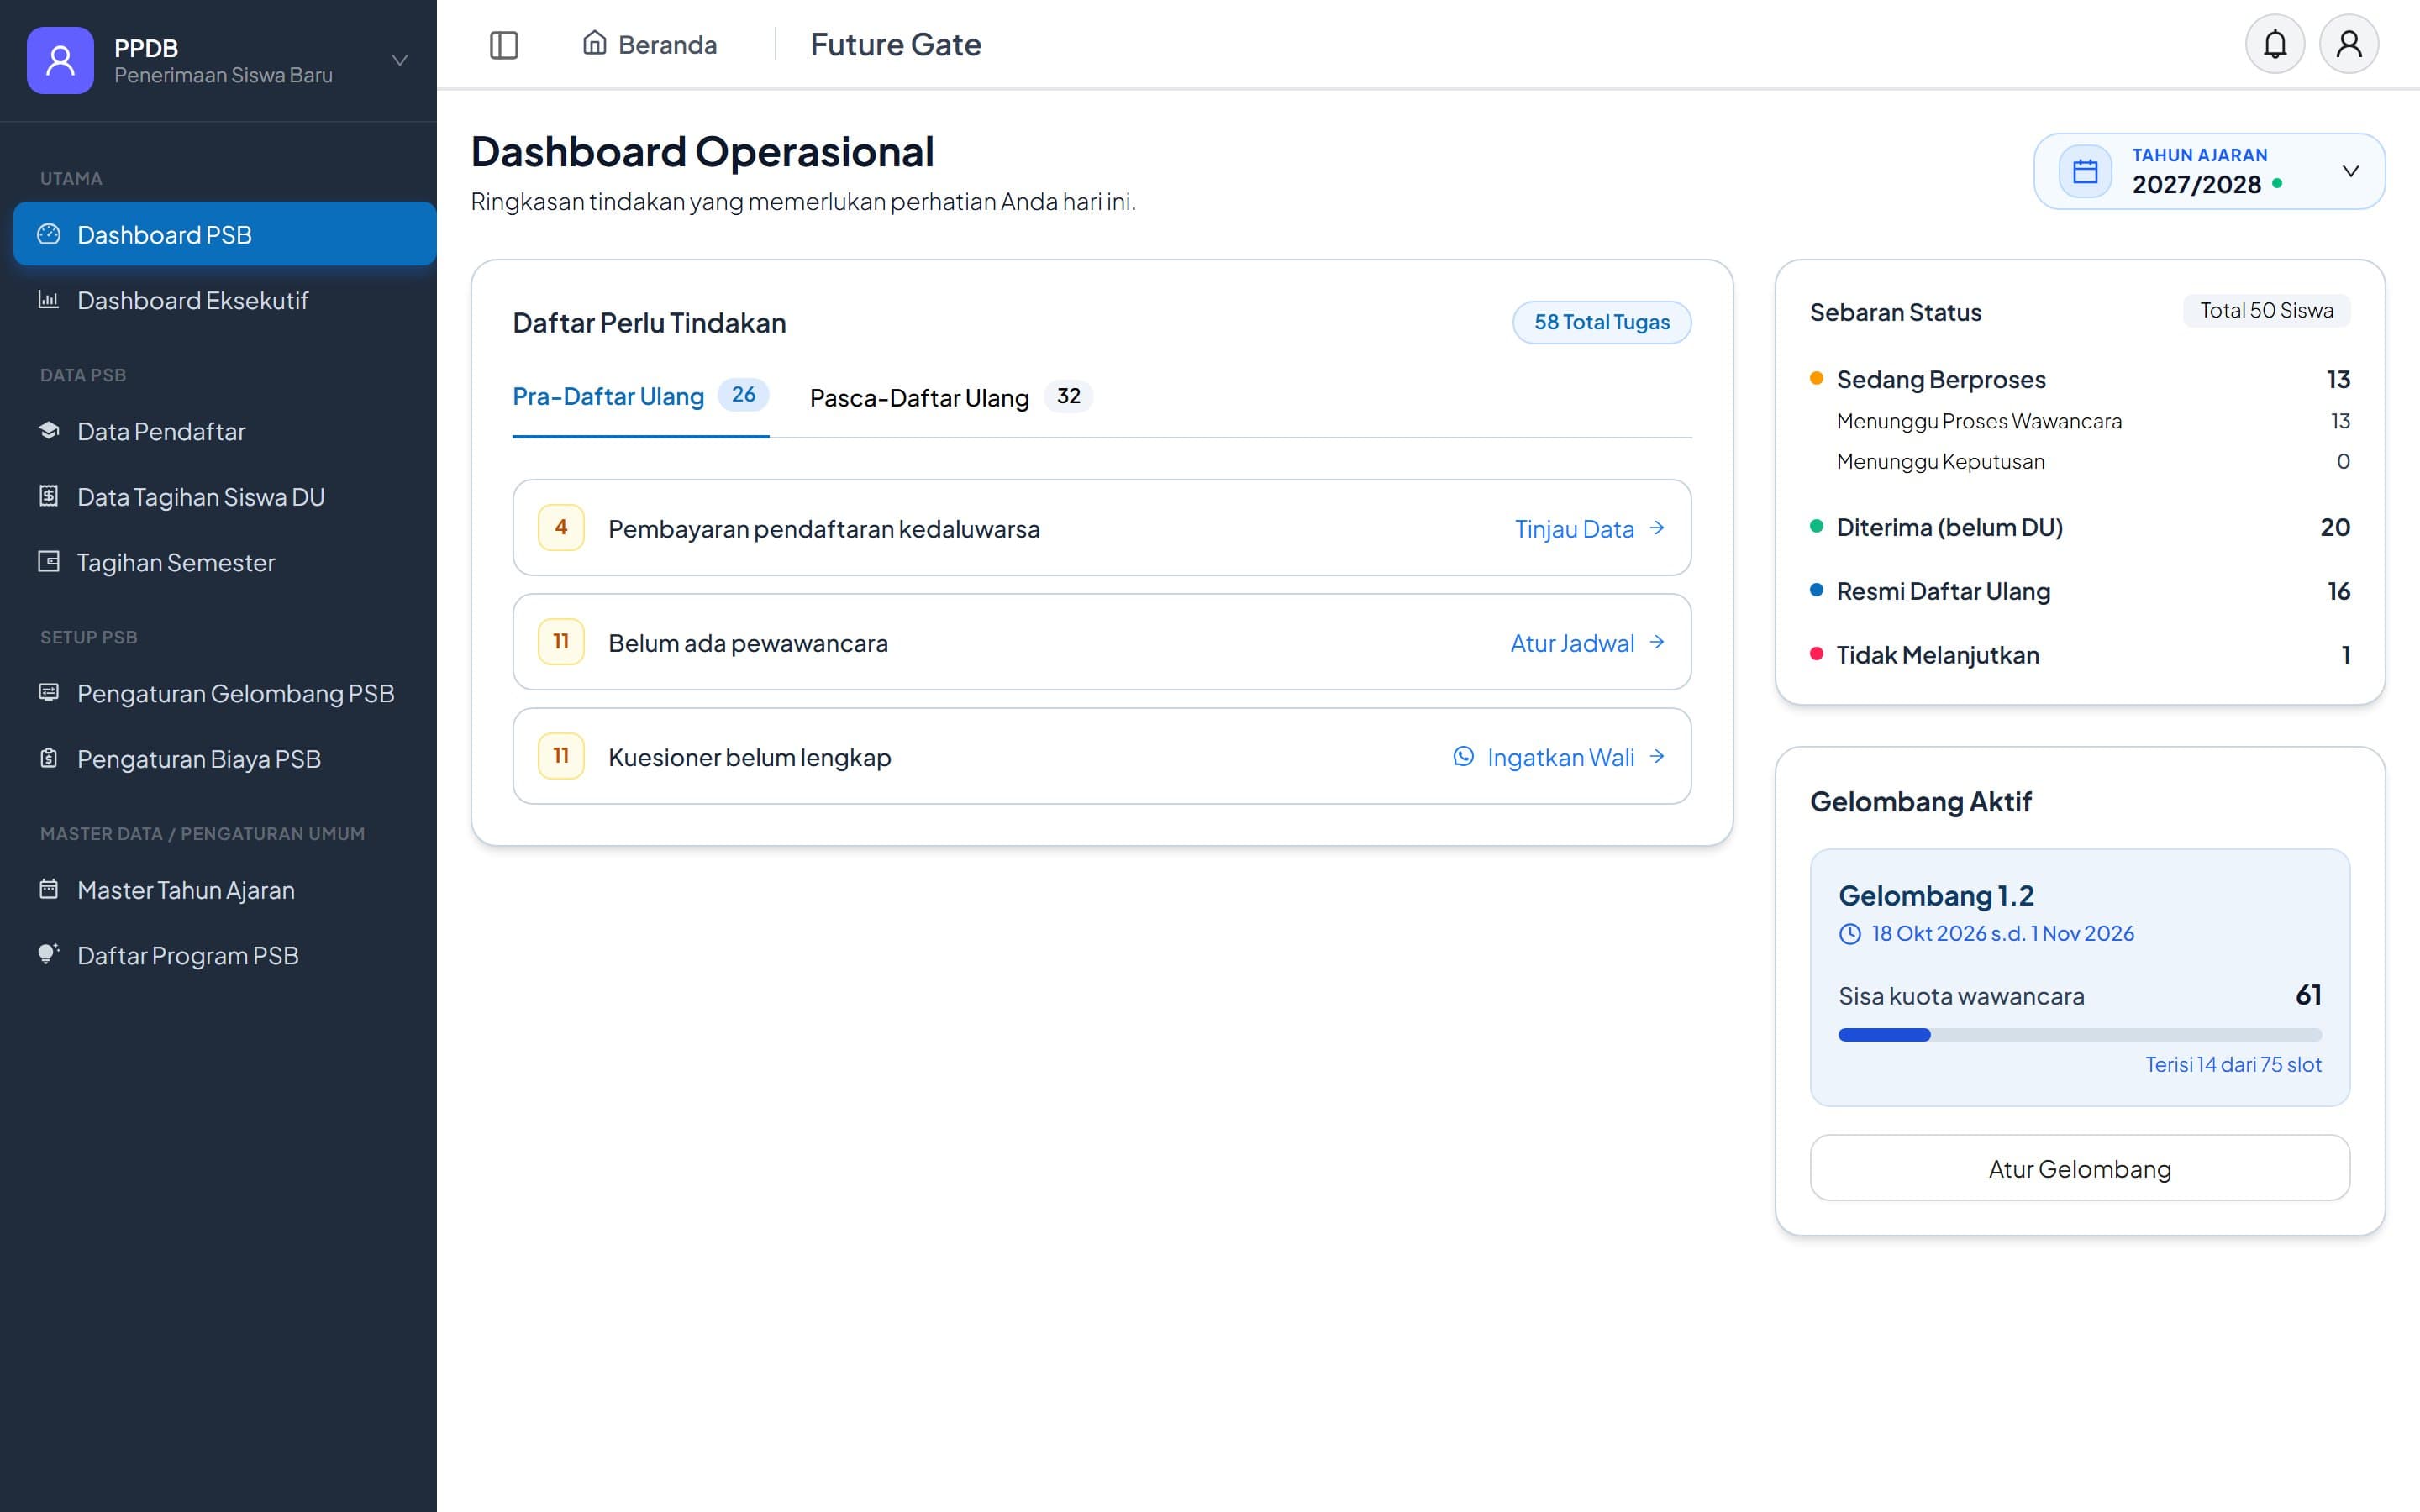Click the Beranda home icon
The height and width of the screenshot is (1512, 2420).
click(x=594, y=43)
